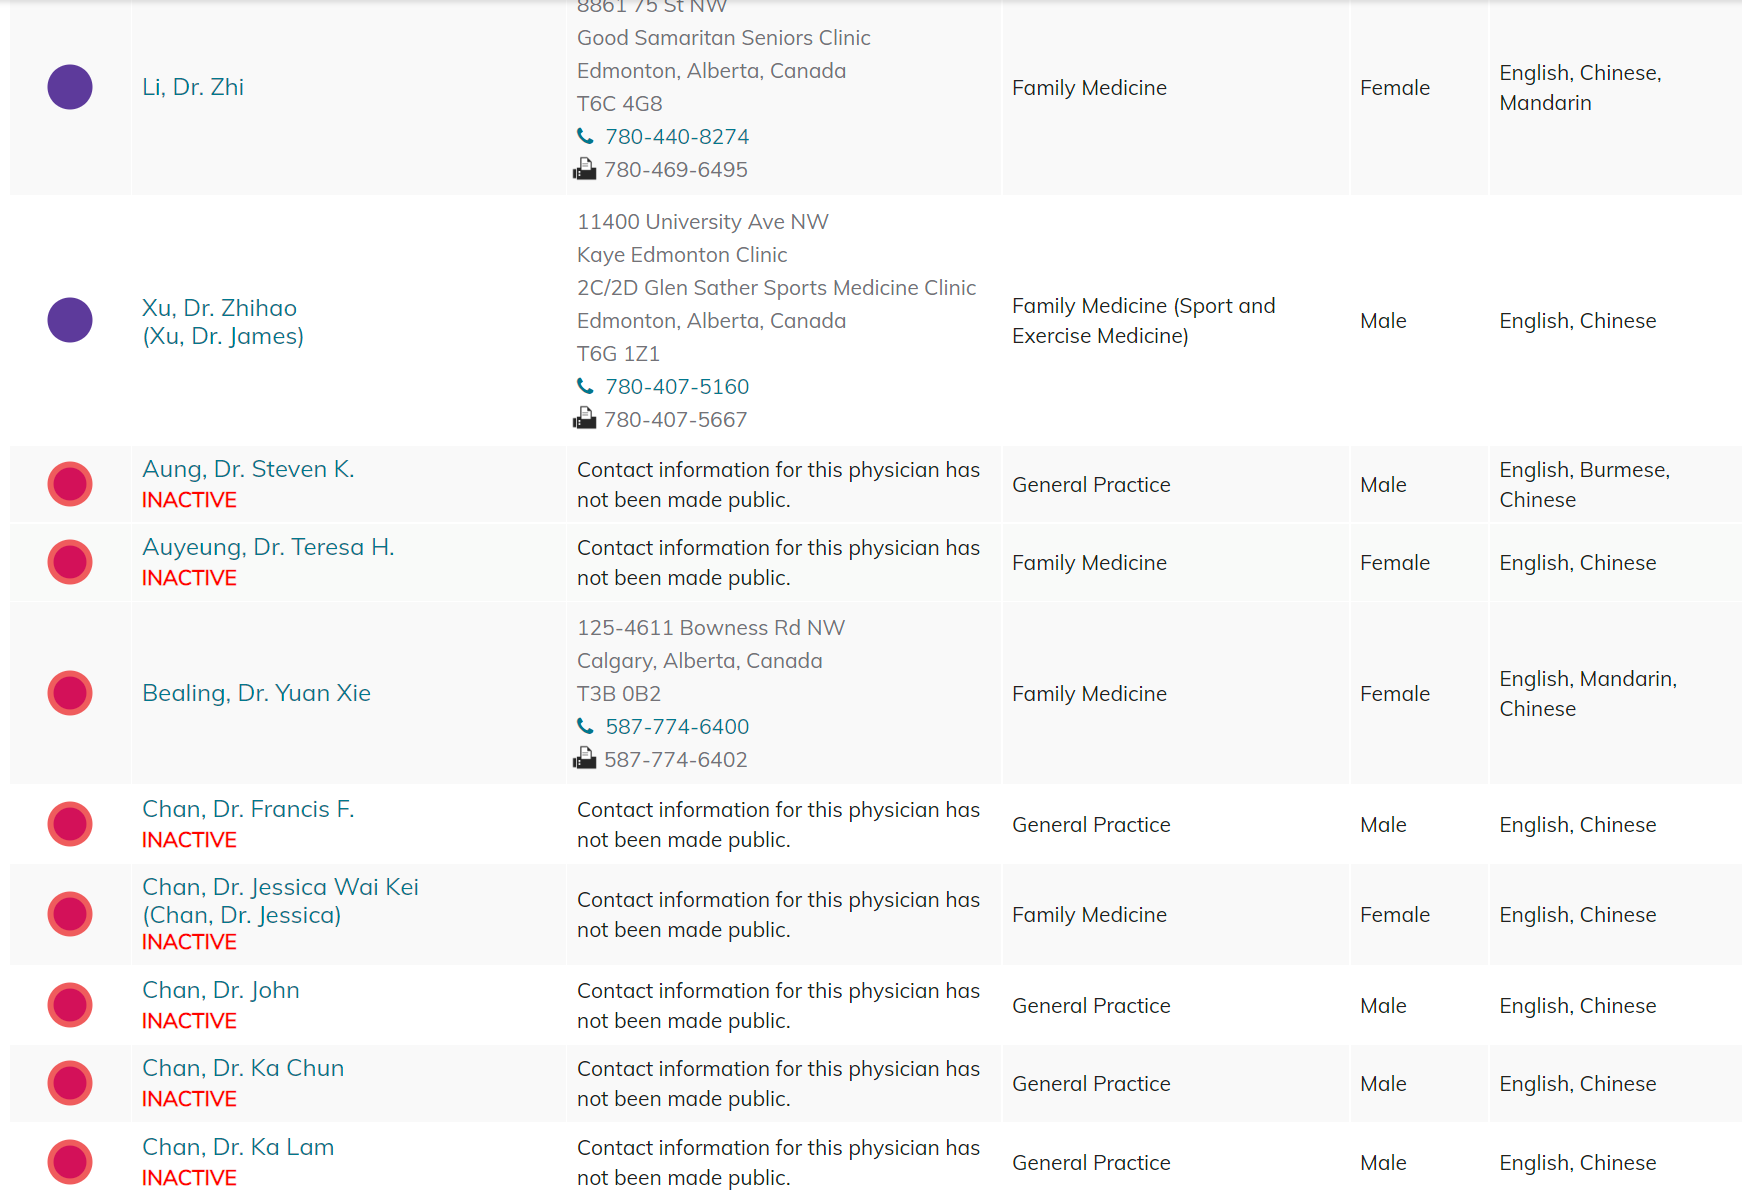View Chan, Dr. John profile

coord(221,990)
